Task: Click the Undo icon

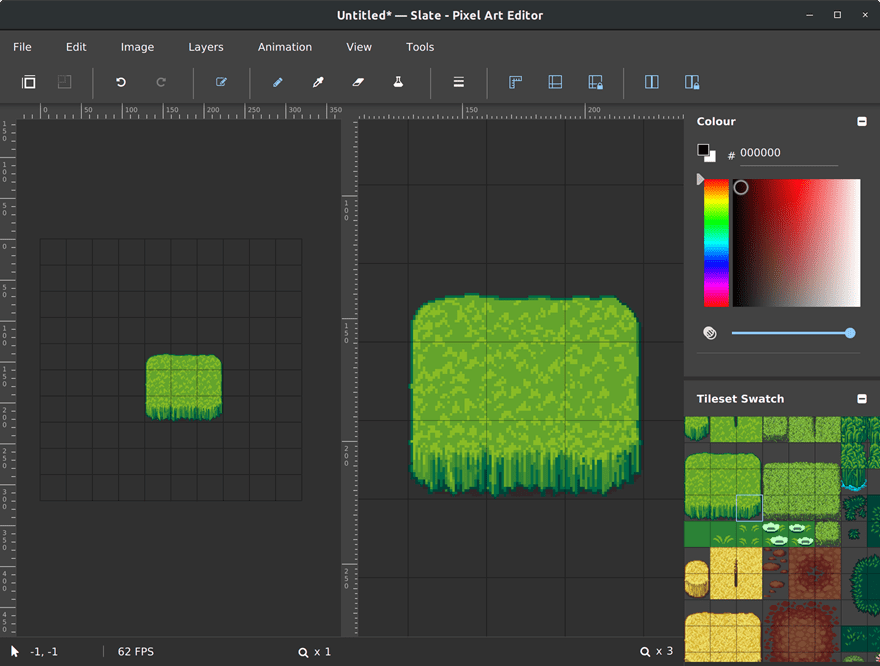Action: (x=120, y=82)
